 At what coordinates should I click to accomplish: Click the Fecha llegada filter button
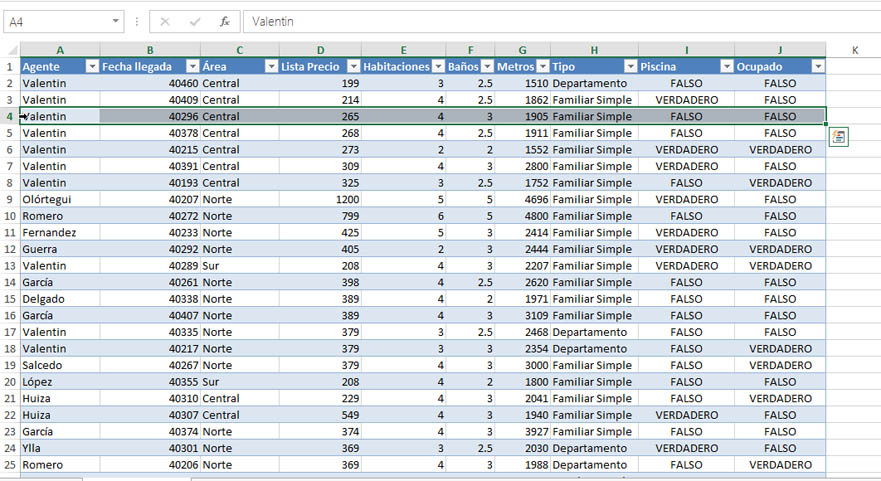191,66
